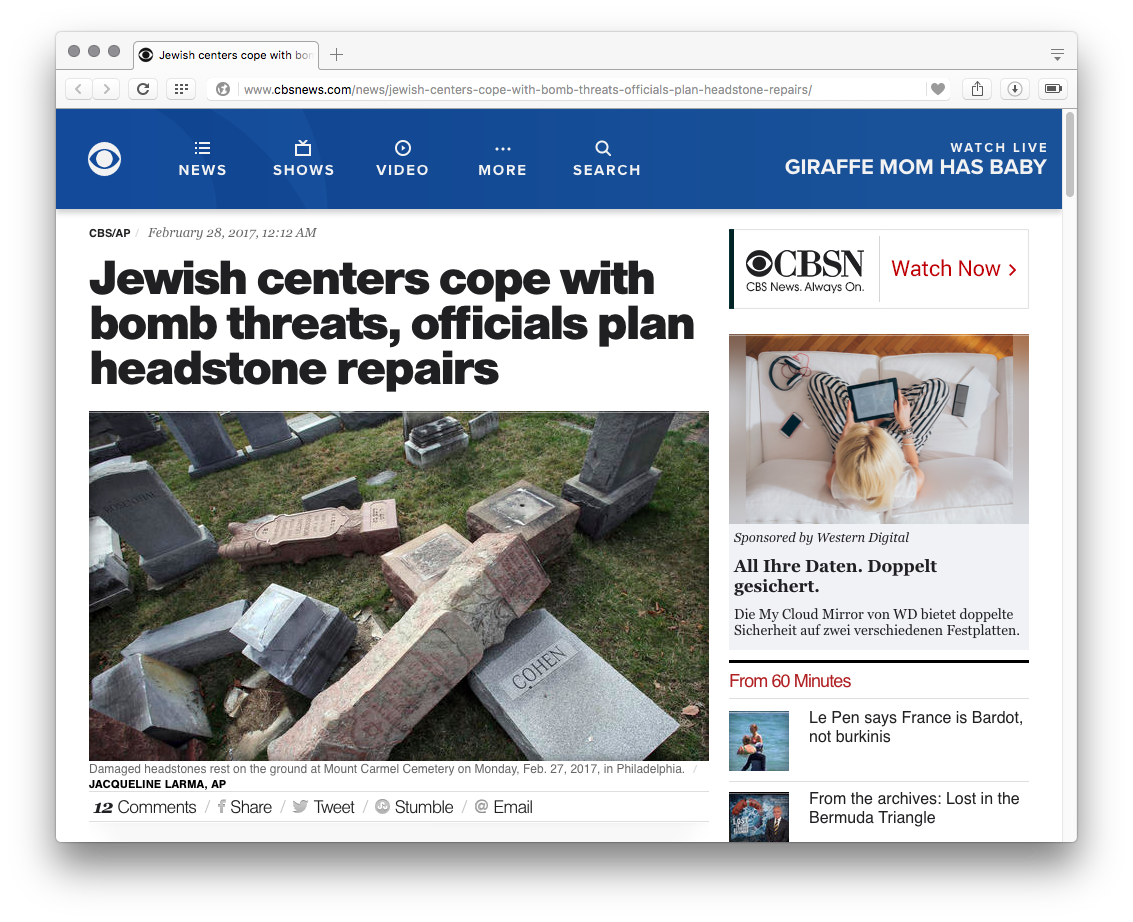Open downloads via the download arrow icon
Screen dimensions: 1133x922
point(1014,89)
